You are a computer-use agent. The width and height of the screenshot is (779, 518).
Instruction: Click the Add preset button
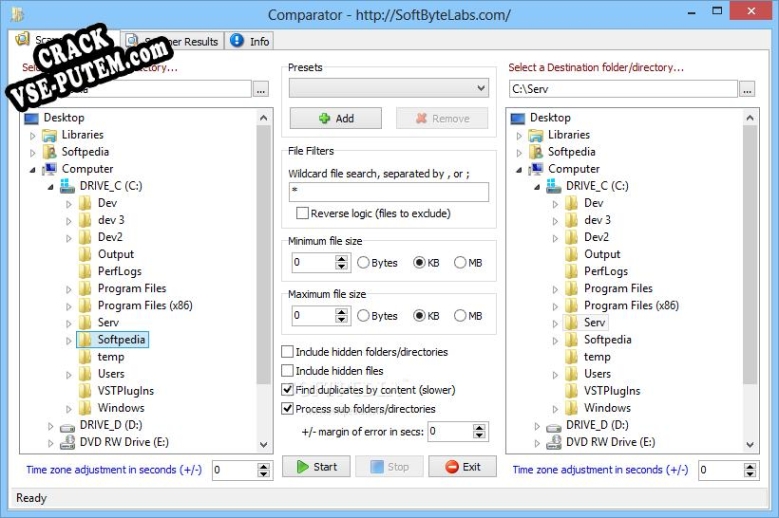(x=335, y=118)
